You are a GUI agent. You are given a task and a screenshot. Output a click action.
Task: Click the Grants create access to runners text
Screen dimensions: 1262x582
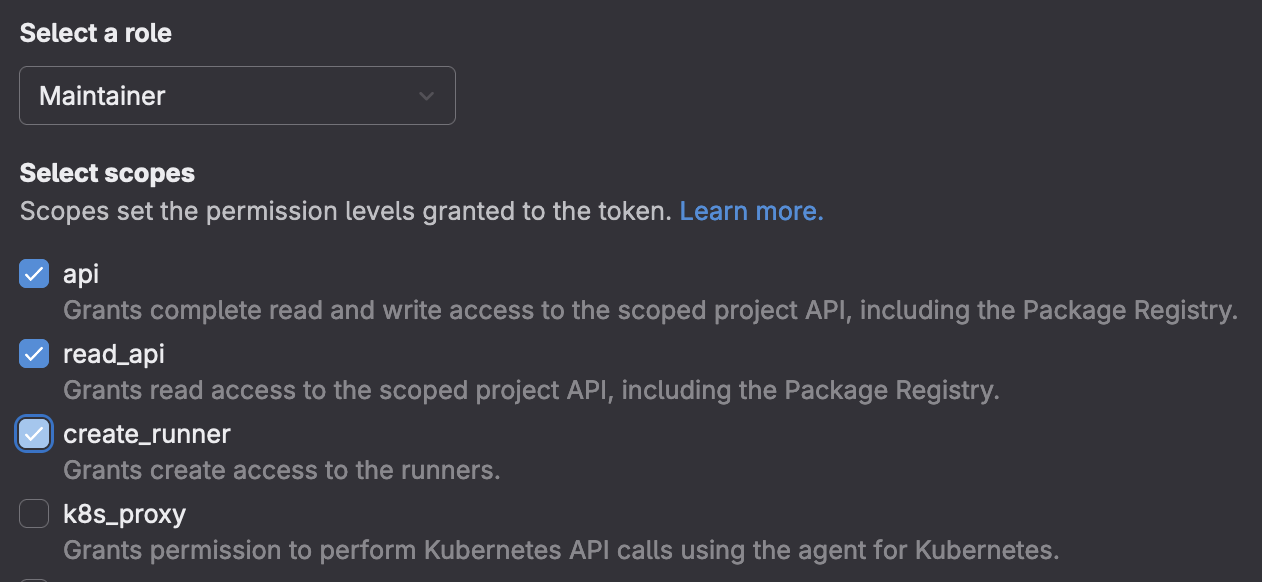pyautogui.click(x=281, y=469)
